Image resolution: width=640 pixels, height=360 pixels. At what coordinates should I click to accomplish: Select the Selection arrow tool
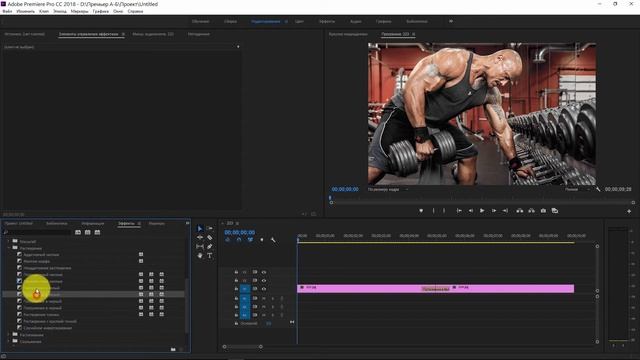pos(200,229)
